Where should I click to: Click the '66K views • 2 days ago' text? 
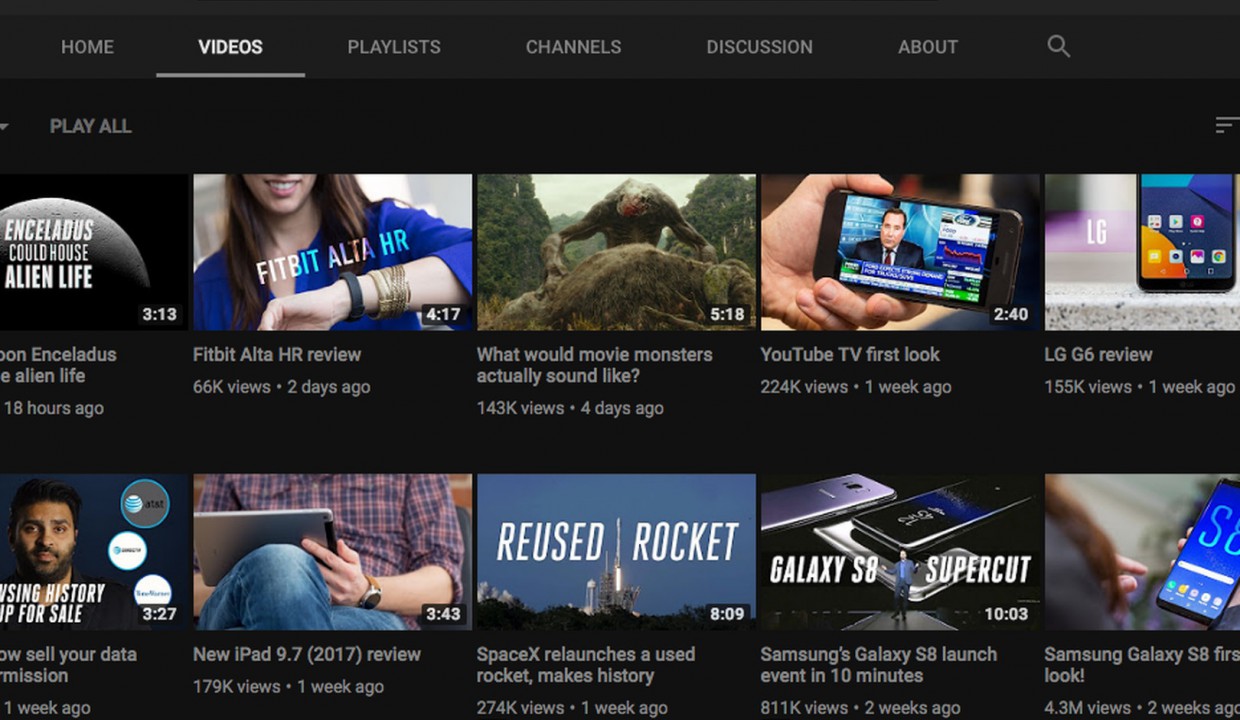pyautogui.click(x=282, y=387)
